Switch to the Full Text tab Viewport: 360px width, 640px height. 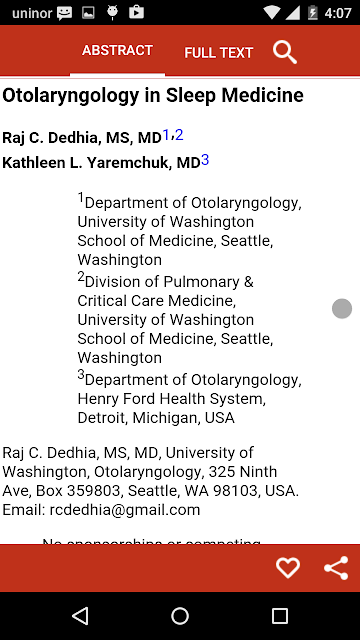[x=219, y=53]
